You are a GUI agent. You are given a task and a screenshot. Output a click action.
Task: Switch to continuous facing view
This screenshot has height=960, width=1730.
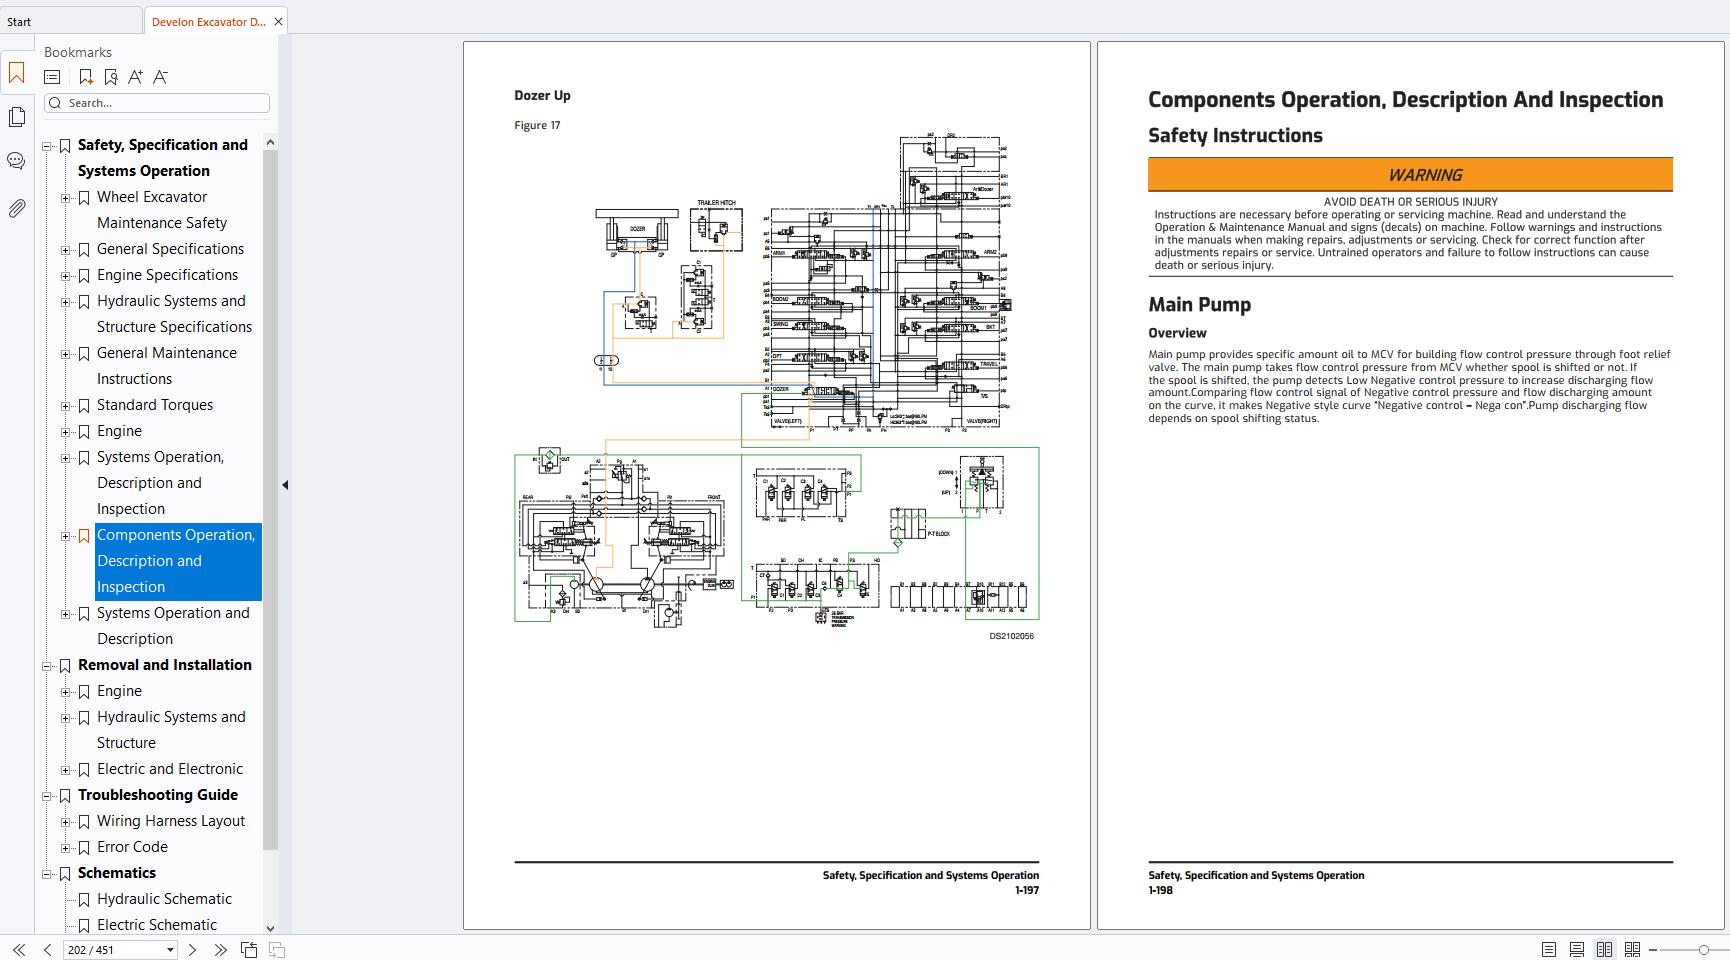point(1633,950)
